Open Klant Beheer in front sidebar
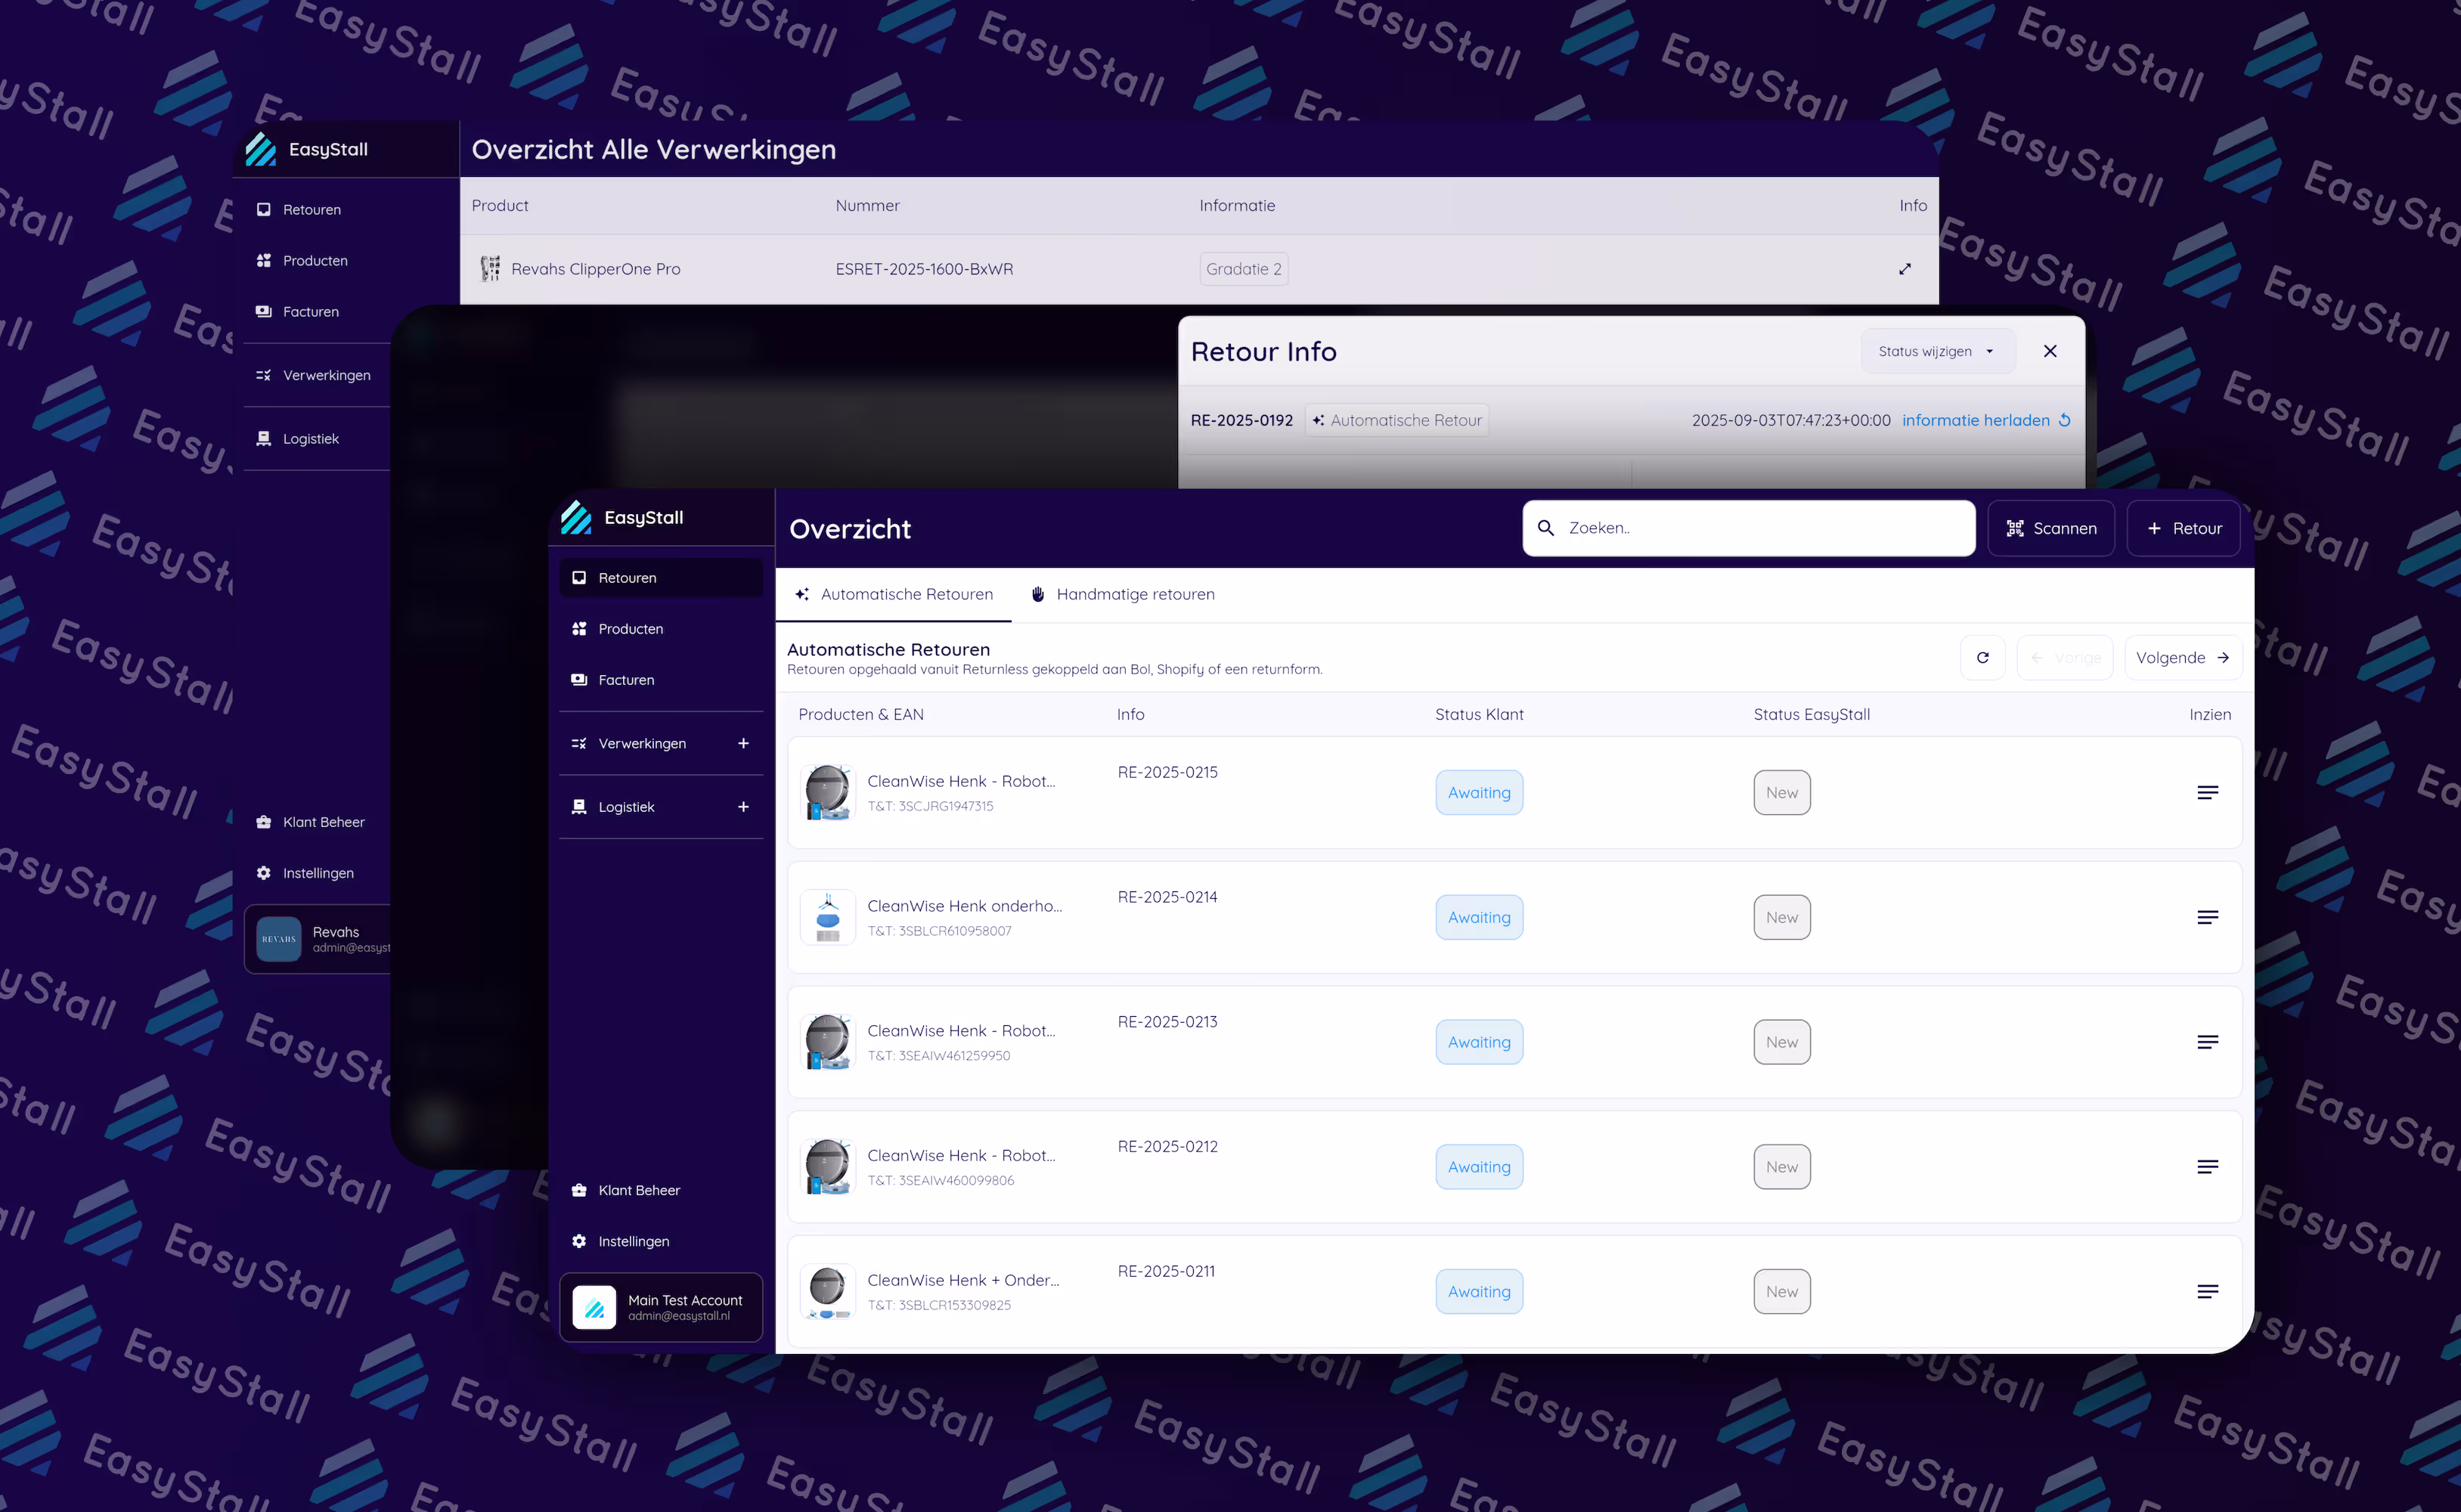The image size is (2461, 1512). click(638, 1190)
